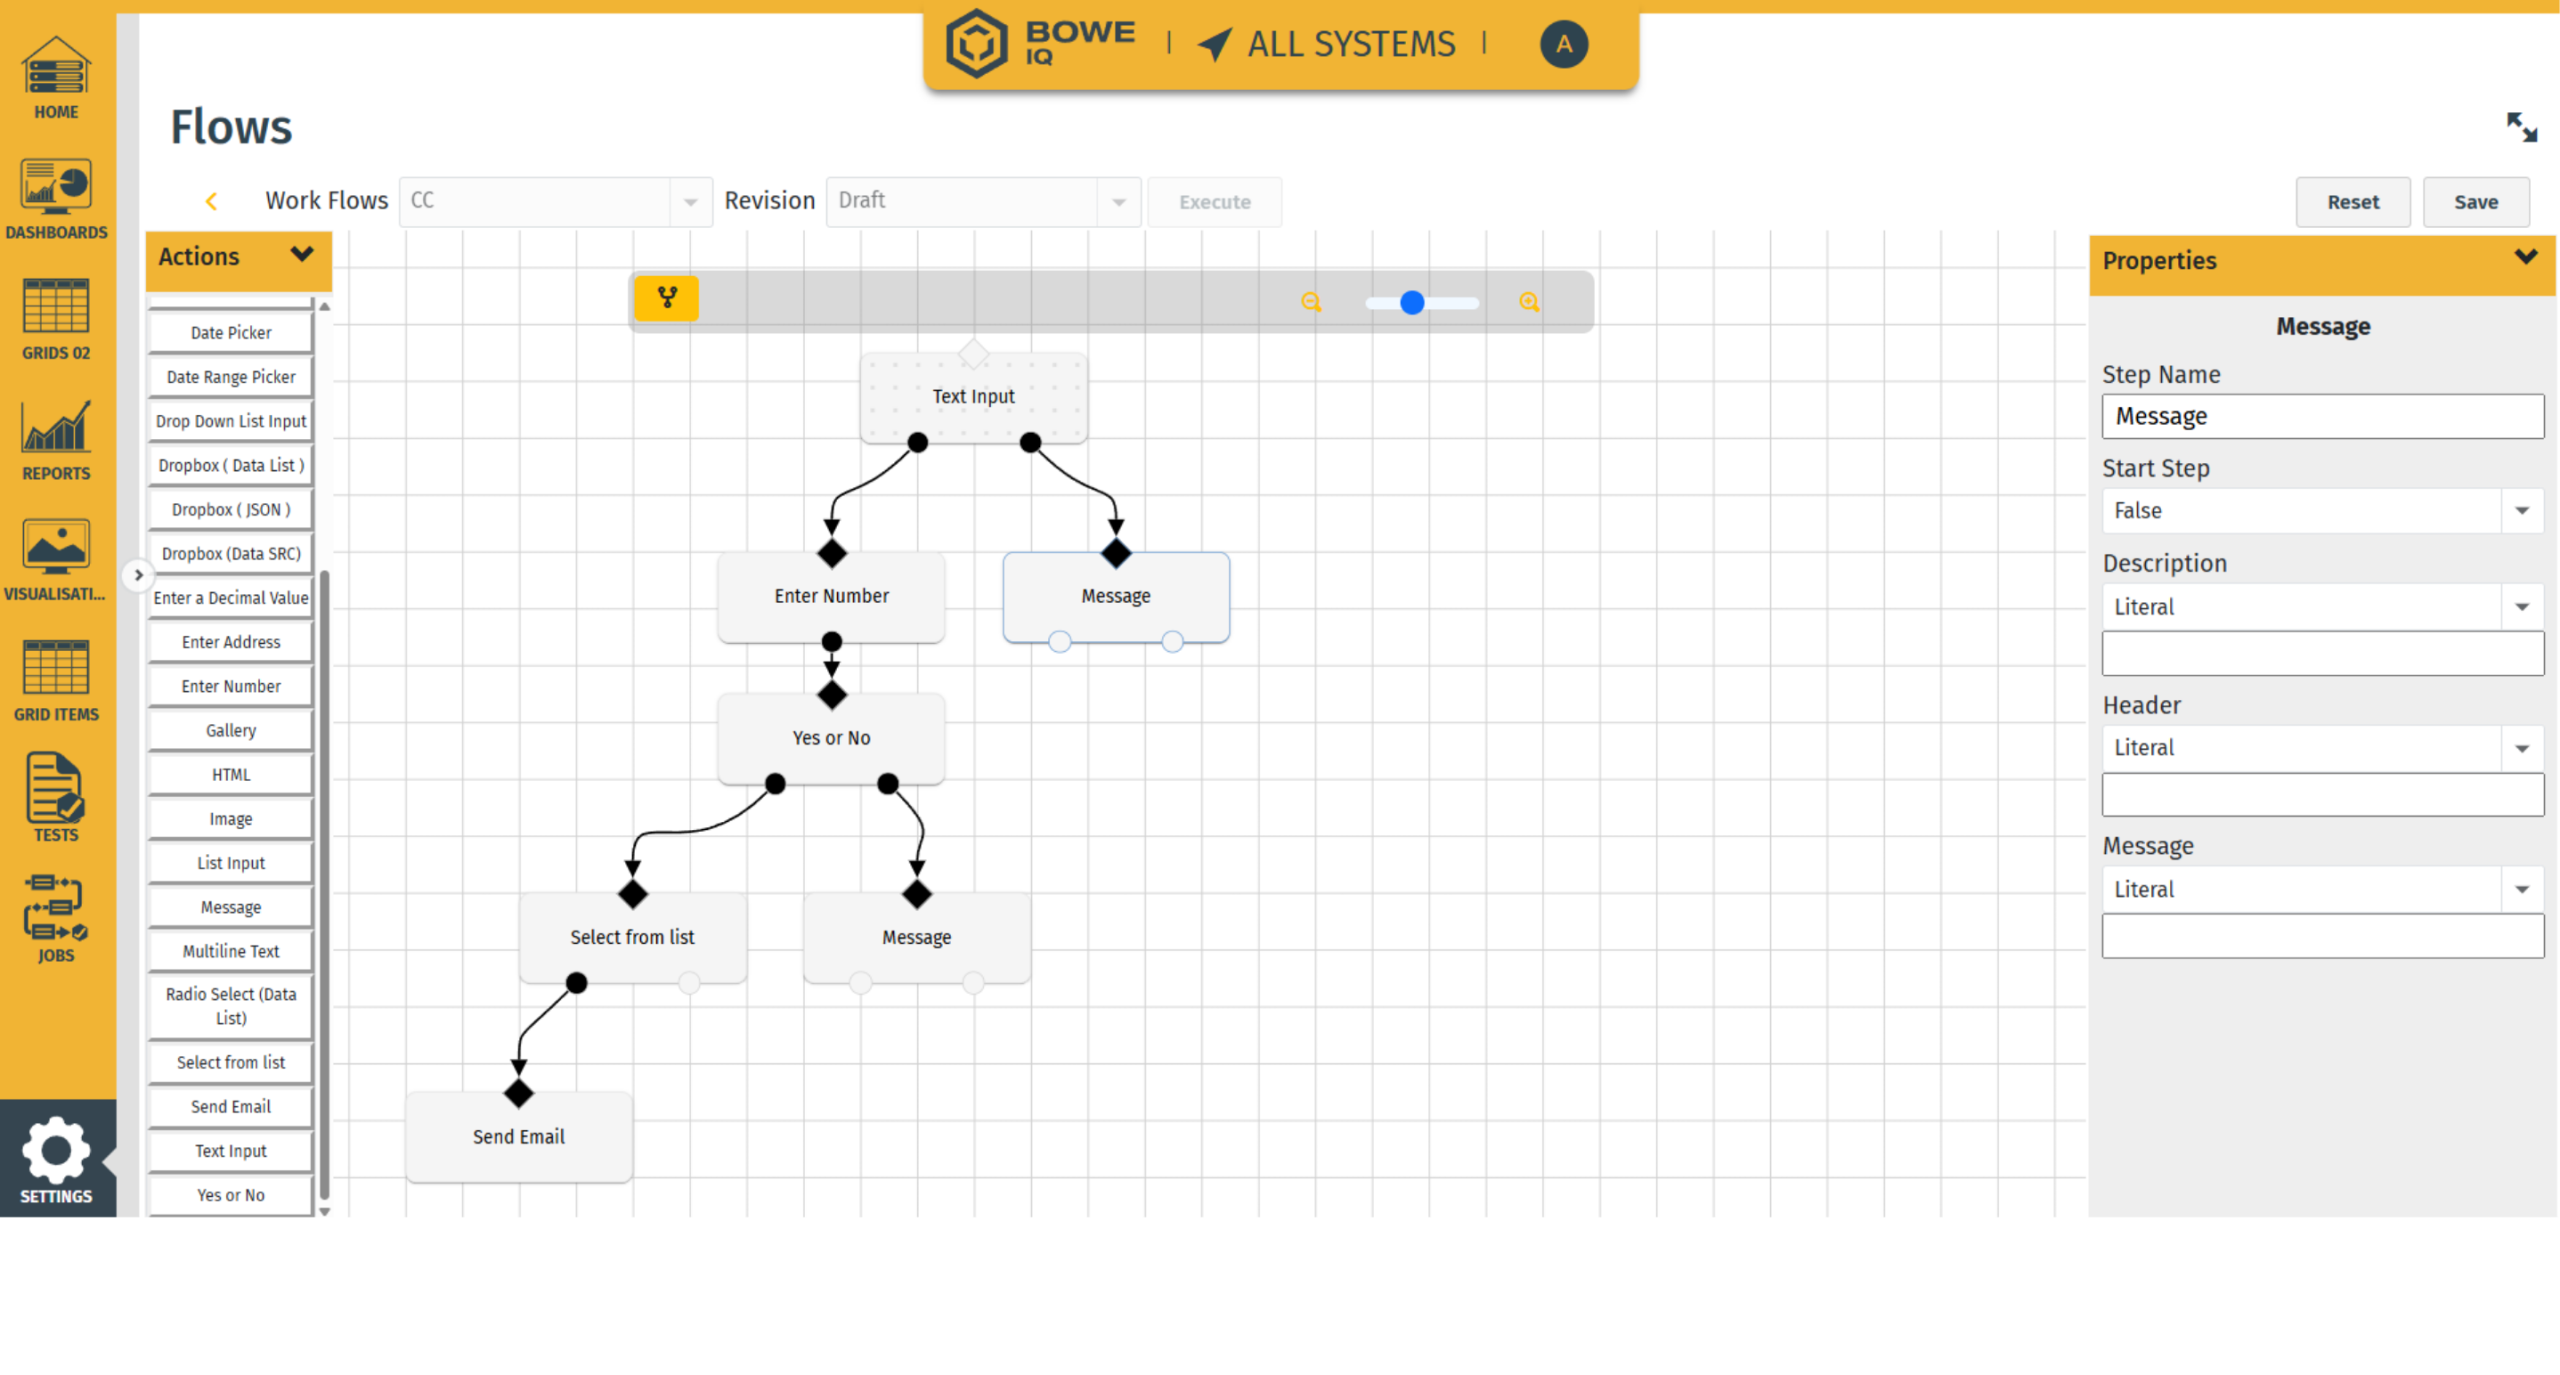Open the Revision Draft dropdown

click(1117, 201)
